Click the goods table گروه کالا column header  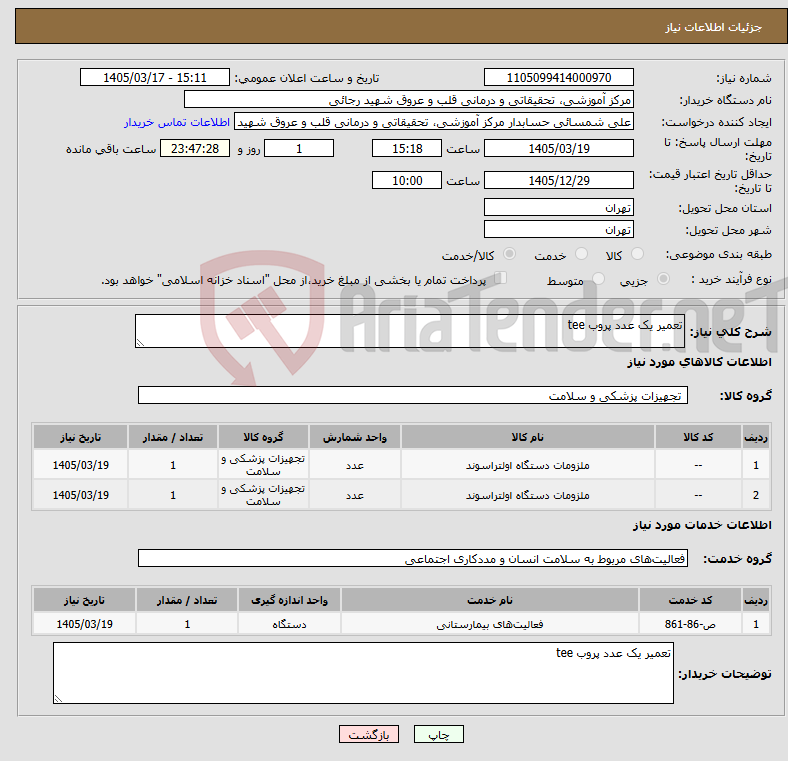coord(263,437)
